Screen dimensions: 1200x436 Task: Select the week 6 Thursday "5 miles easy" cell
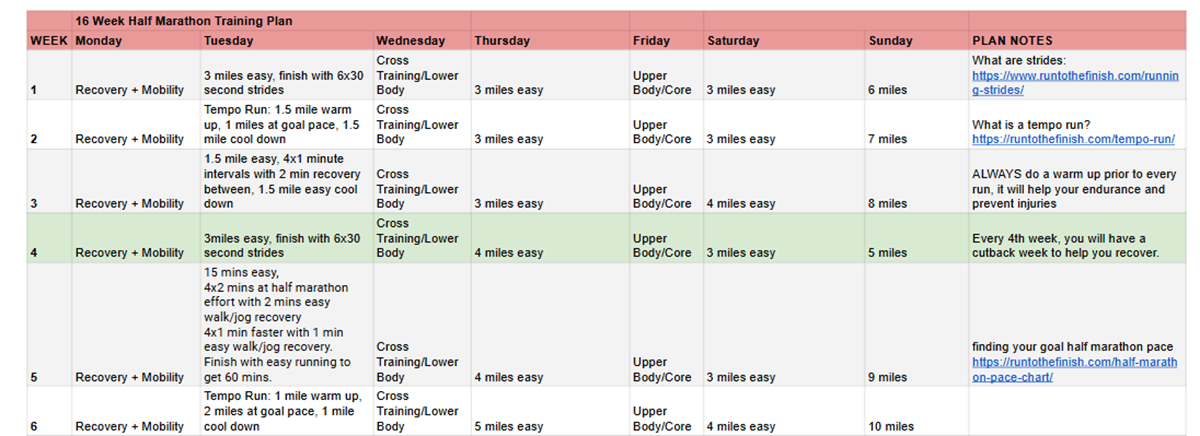click(x=509, y=427)
